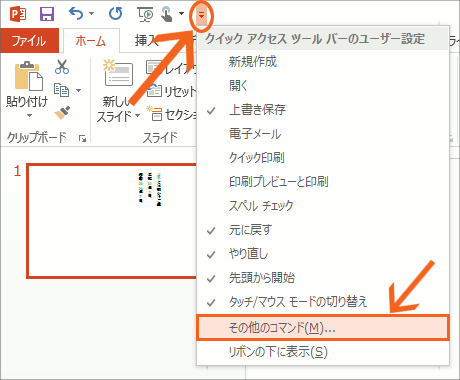Open the copy options dropdown arrow
Image resolution: width=460 pixels, height=380 pixels.
[79, 90]
